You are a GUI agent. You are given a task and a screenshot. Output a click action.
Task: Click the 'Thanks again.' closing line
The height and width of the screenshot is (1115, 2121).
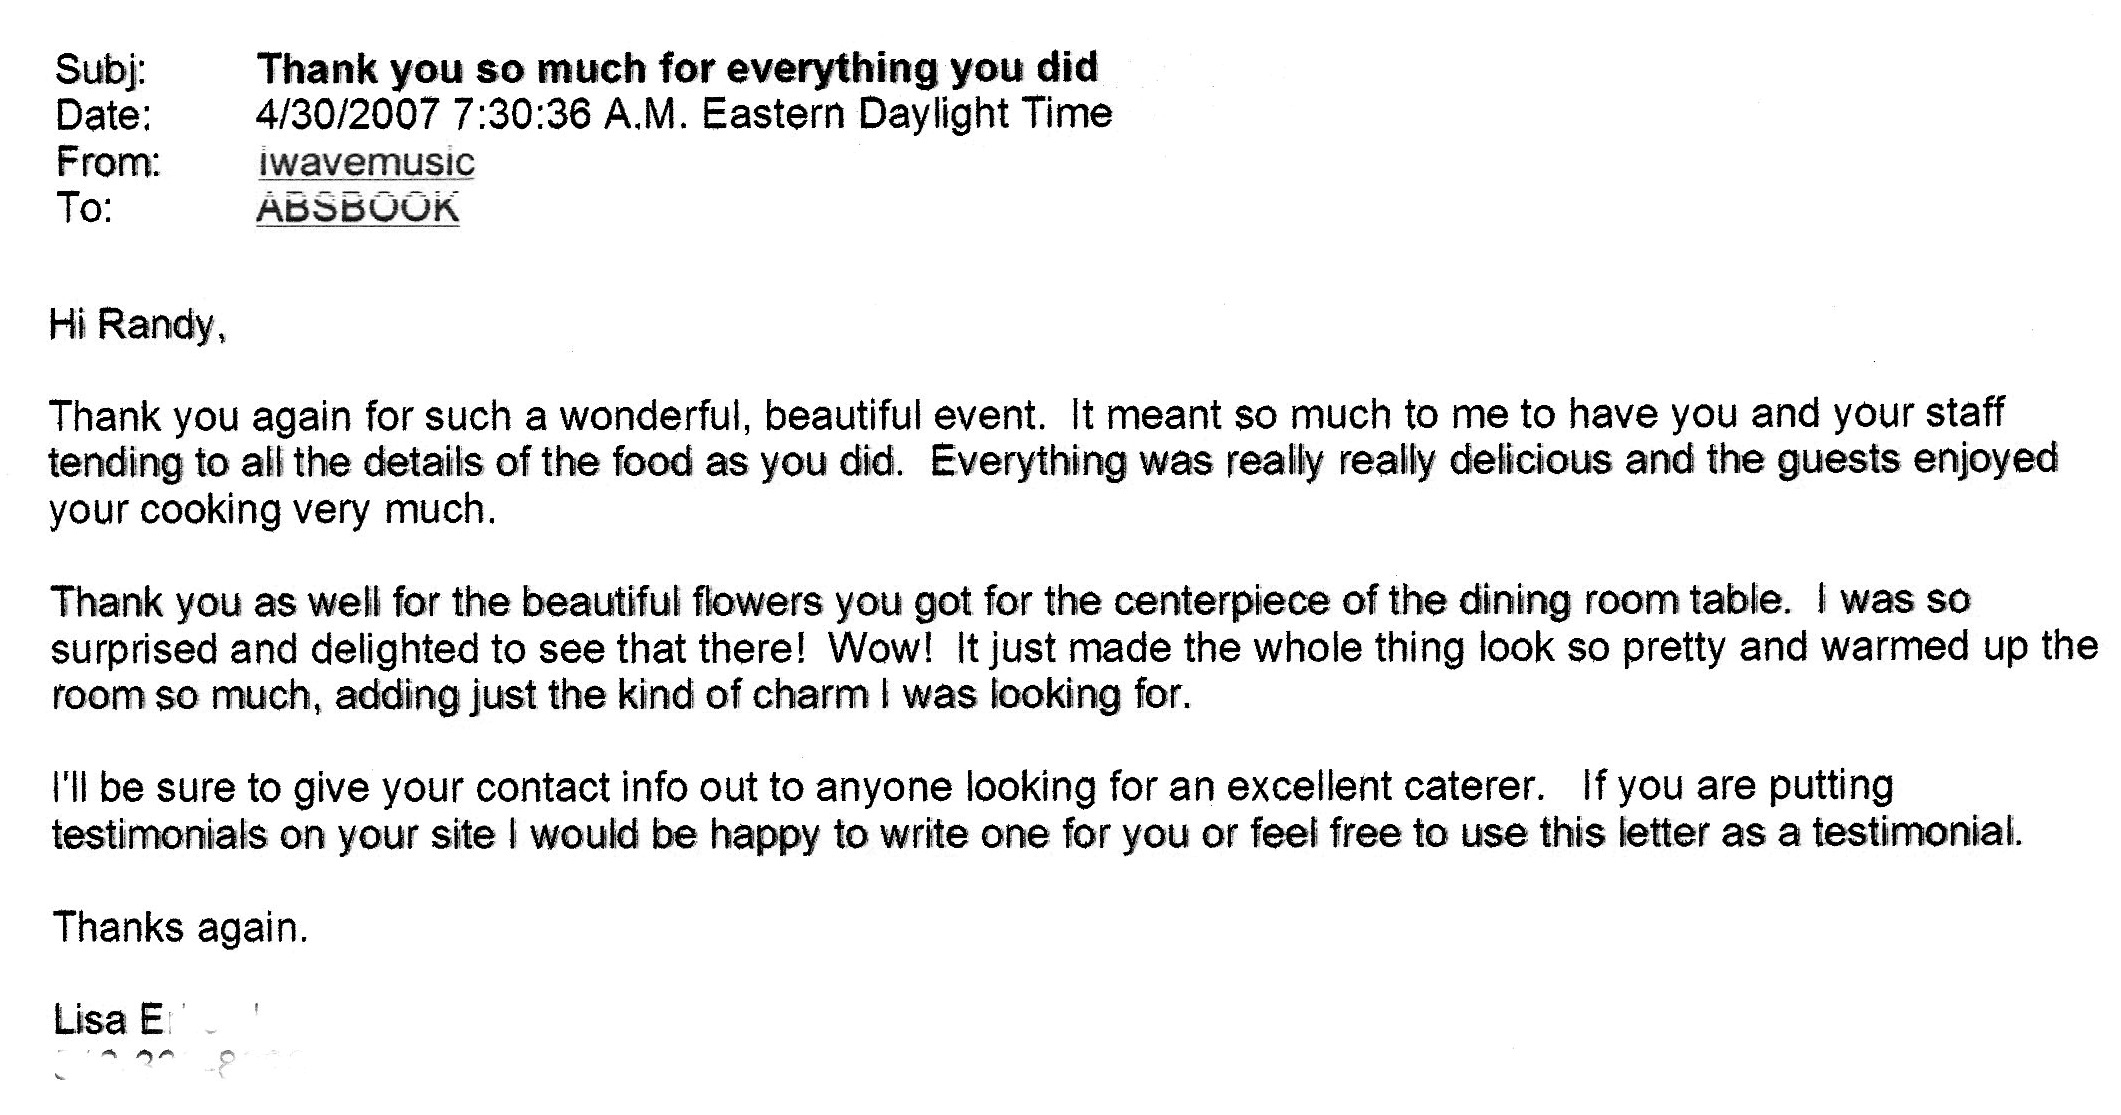click(180, 928)
